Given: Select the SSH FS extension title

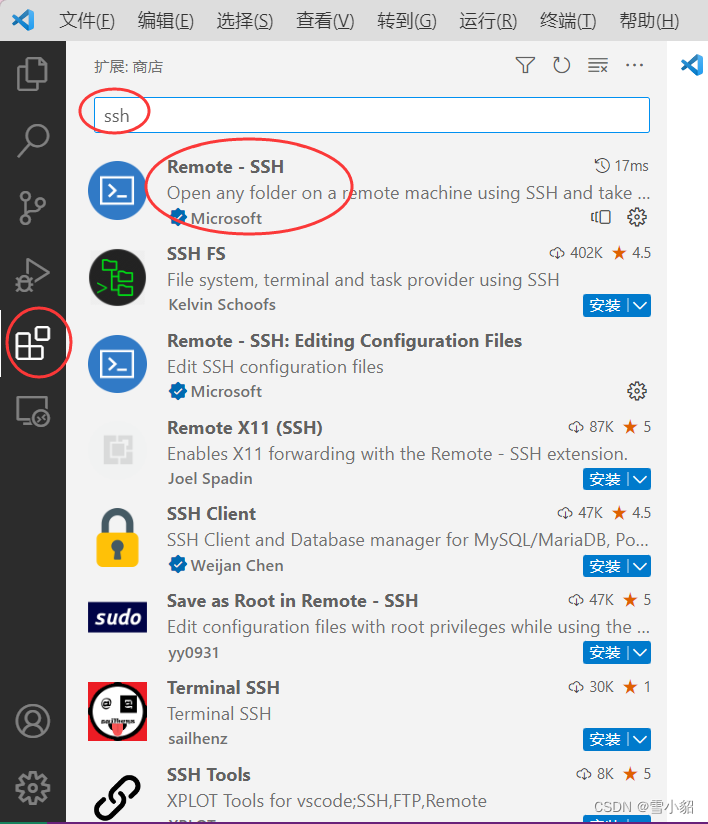Looking at the screenshot, I should point(196,254).
